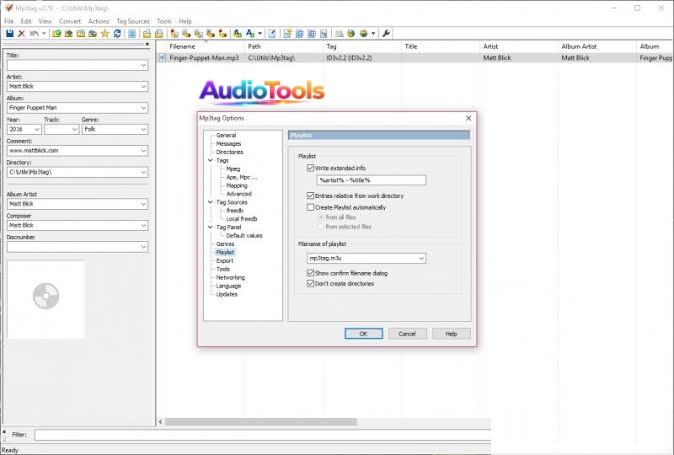Viewport: 674px width, 455px height.
Task: Click the Select all files list icon
Action: point(132,34)
